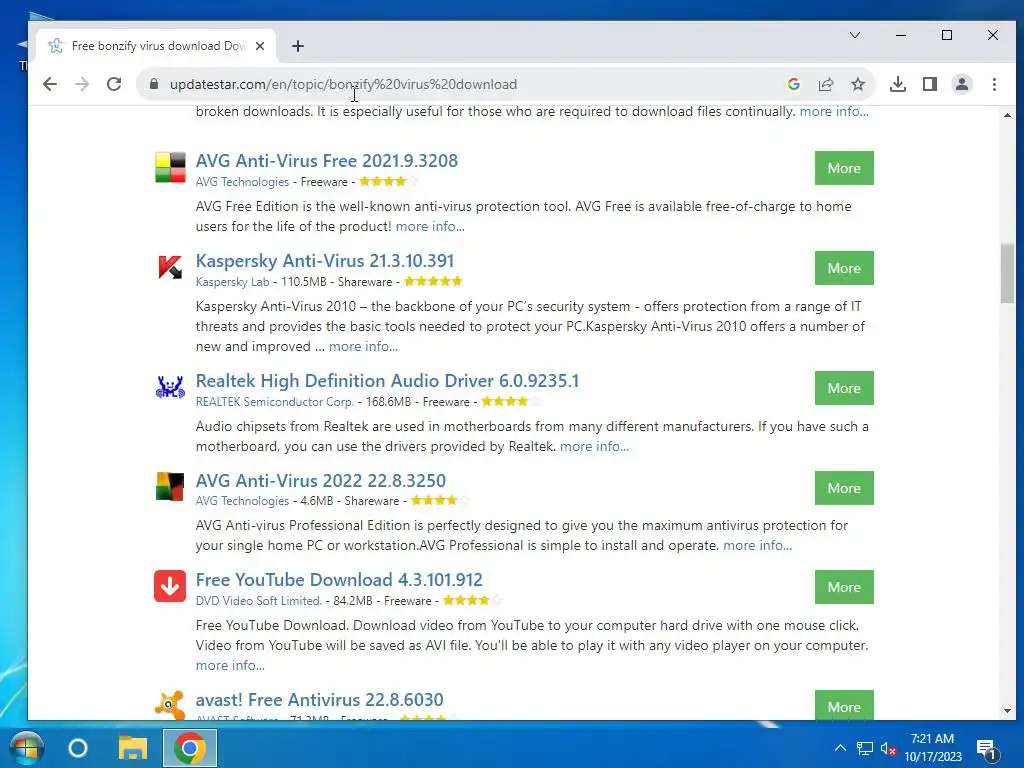1024x768 pixels.
Task: Click the scrollbar up arrow
Action: [x=1007, y=115]
